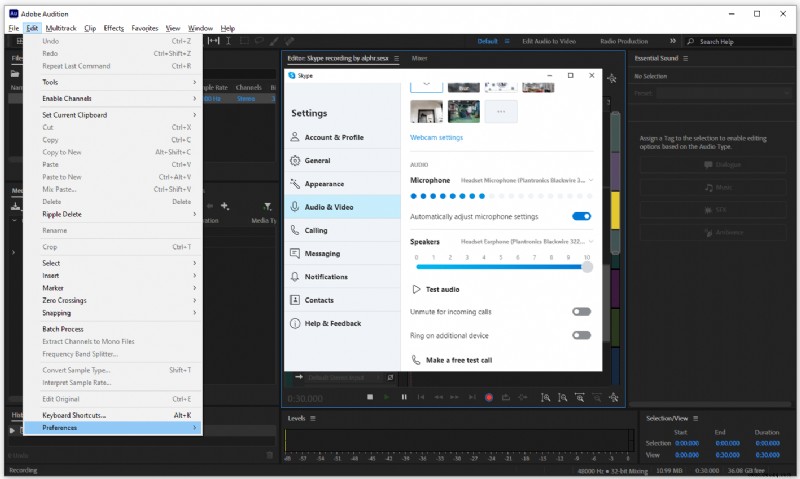The height and width of the screenshot is (479, 800).
Task: Zoom in amplitude in the editor
Action: tap(545, 397)
